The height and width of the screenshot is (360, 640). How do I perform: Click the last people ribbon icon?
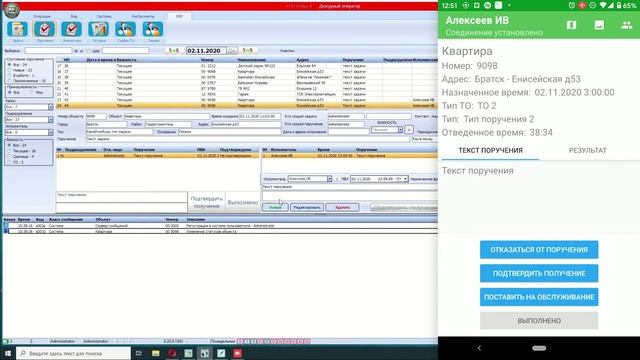[153, 29]
